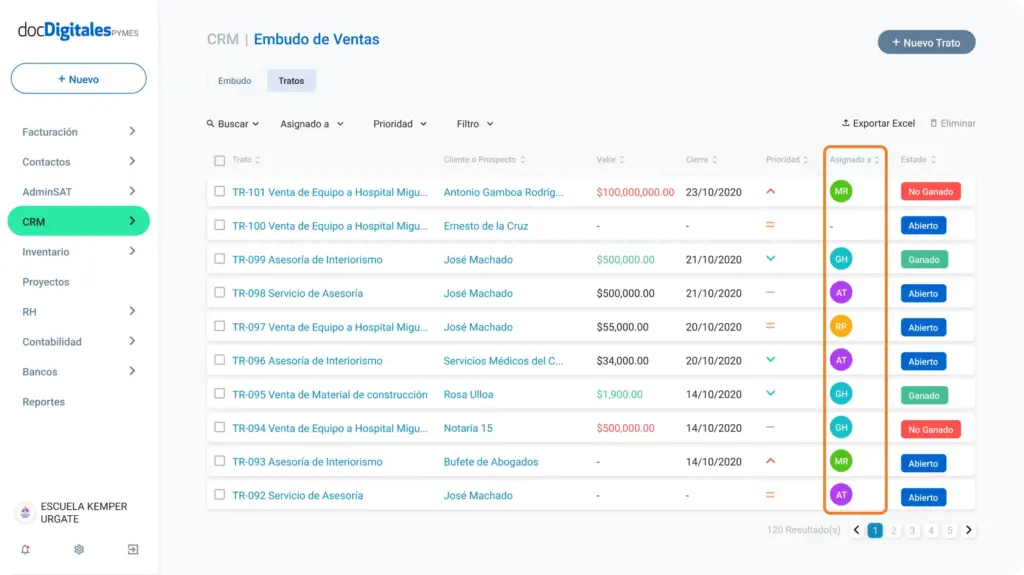
Task: Click the RP avatar in TR-097 row
Action: coord(841,326)
